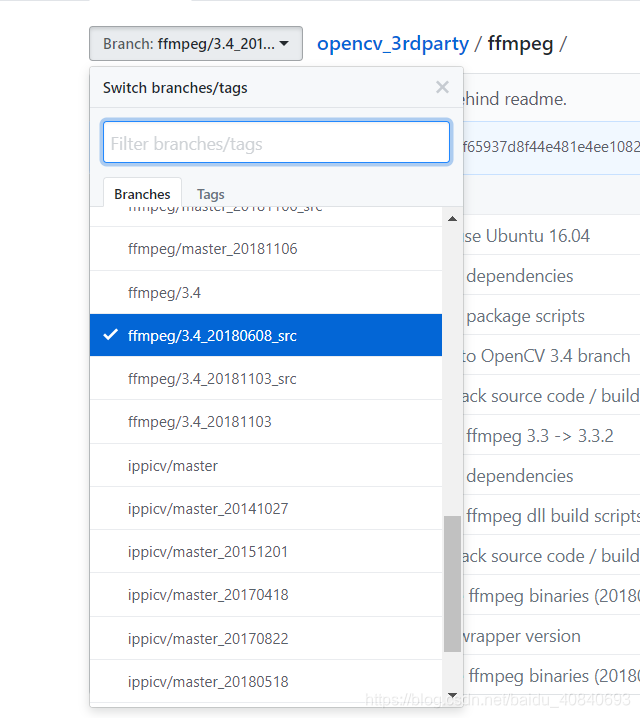Open the 'to OpenCV 3.4 branch' commit message
This screenshot has width=640, height=718.
point(546,356)
